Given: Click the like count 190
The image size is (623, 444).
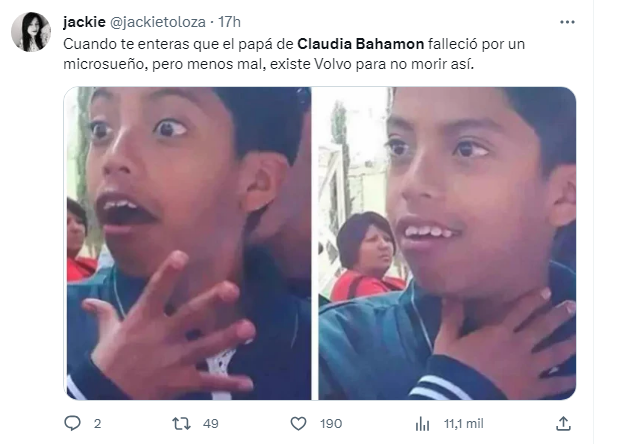Looking at the screenshot, I should 331,424.
